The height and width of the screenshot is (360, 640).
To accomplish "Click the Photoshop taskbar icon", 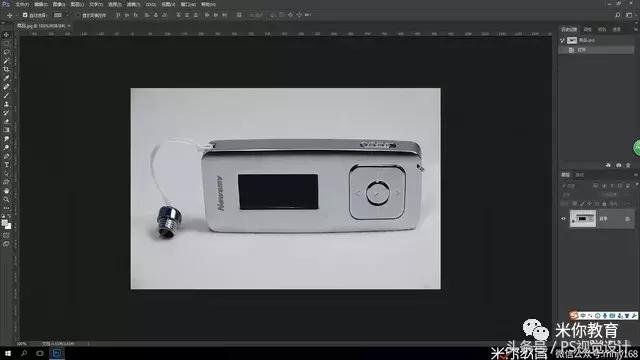I will point(57,353).
